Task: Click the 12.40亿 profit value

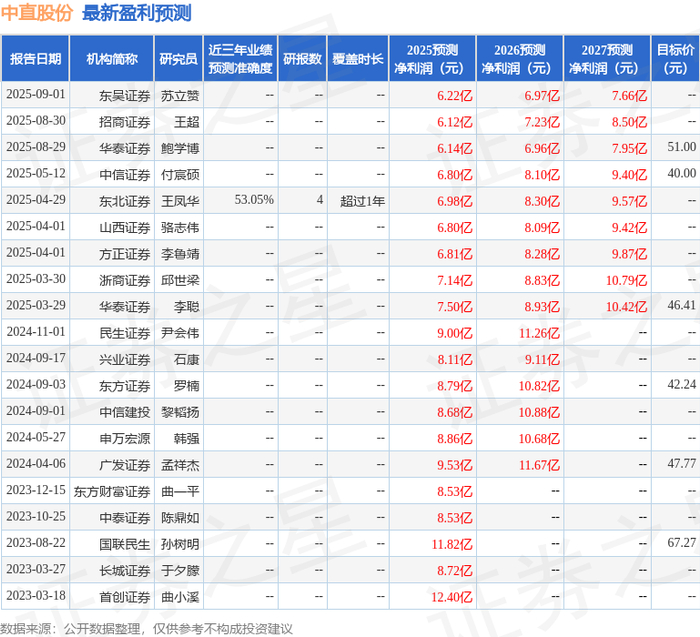Action: [x=451, y=597]
